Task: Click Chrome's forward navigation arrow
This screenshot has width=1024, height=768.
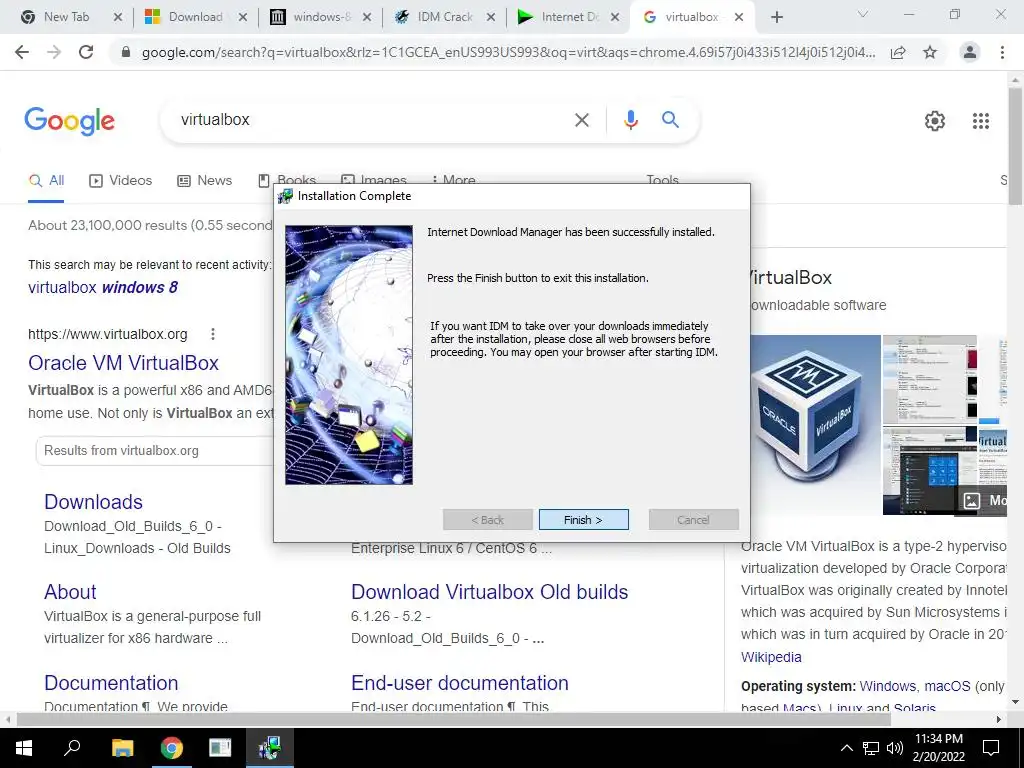Action: click(x=54, y=52)
